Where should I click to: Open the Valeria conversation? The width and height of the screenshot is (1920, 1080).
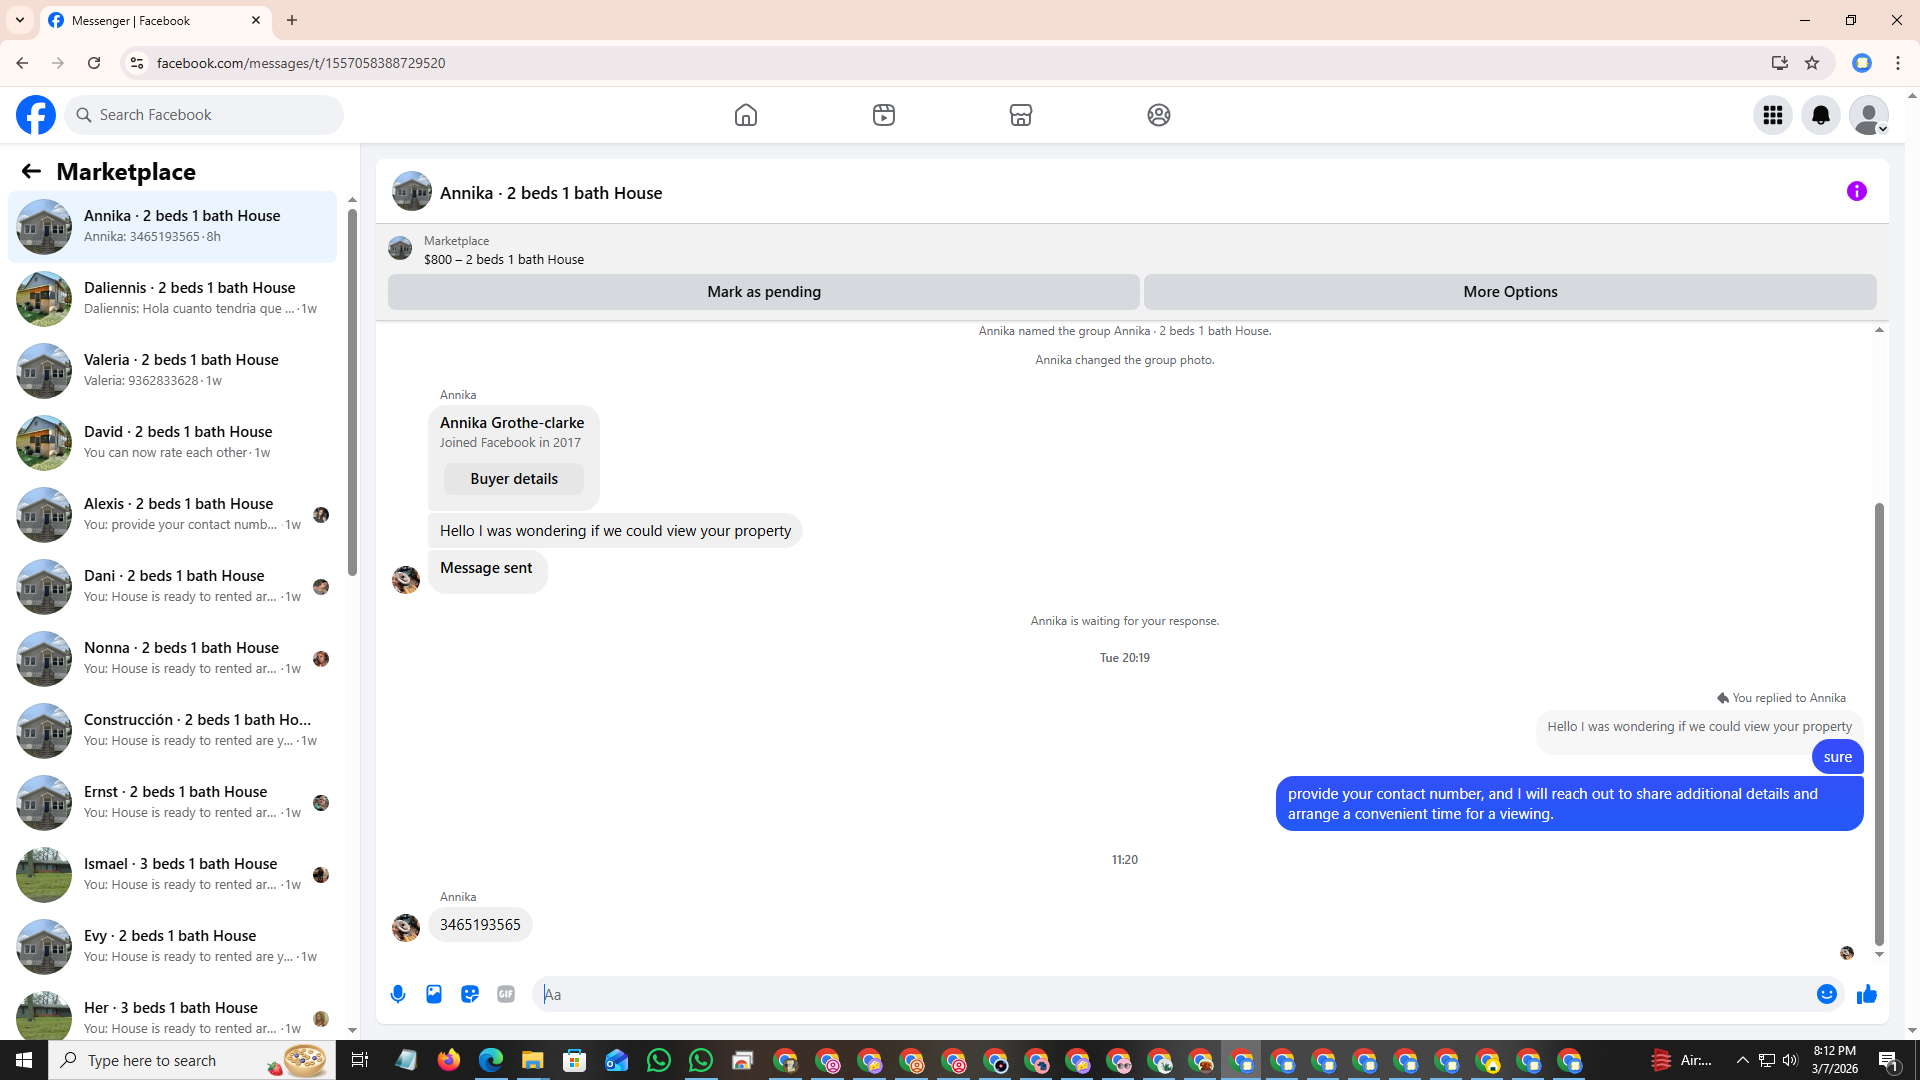172,371
